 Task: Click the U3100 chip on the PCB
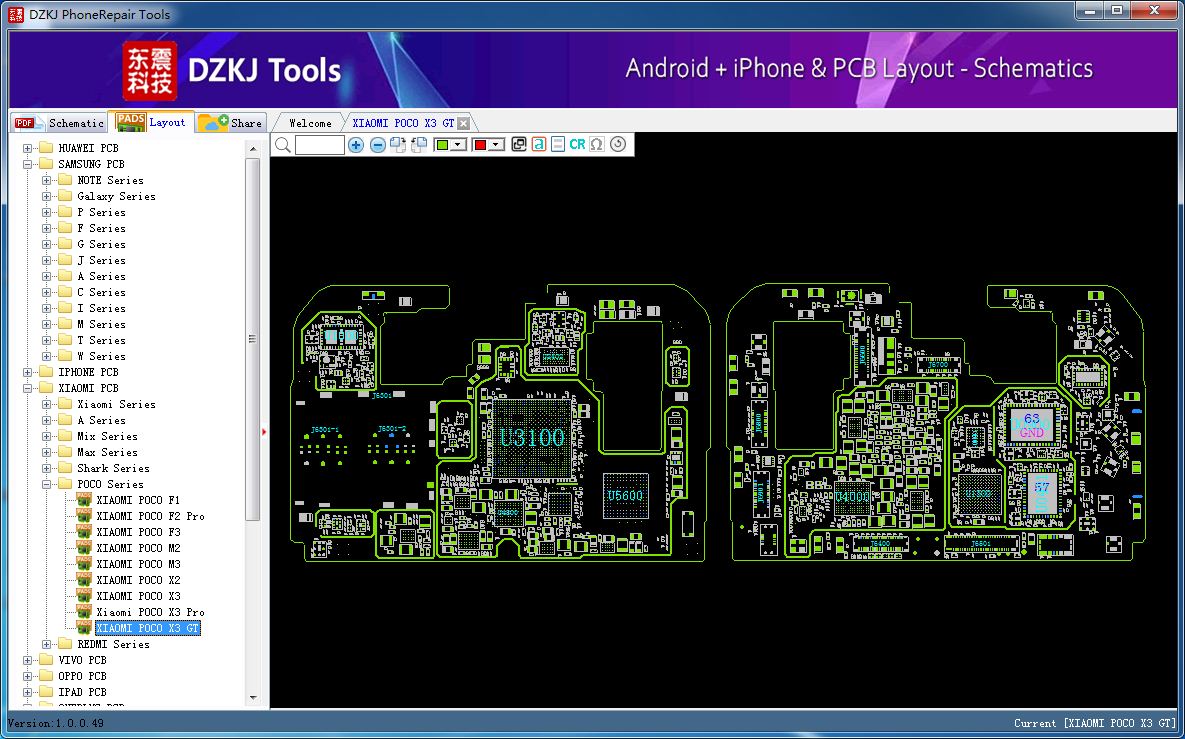(x=532, y=438)
